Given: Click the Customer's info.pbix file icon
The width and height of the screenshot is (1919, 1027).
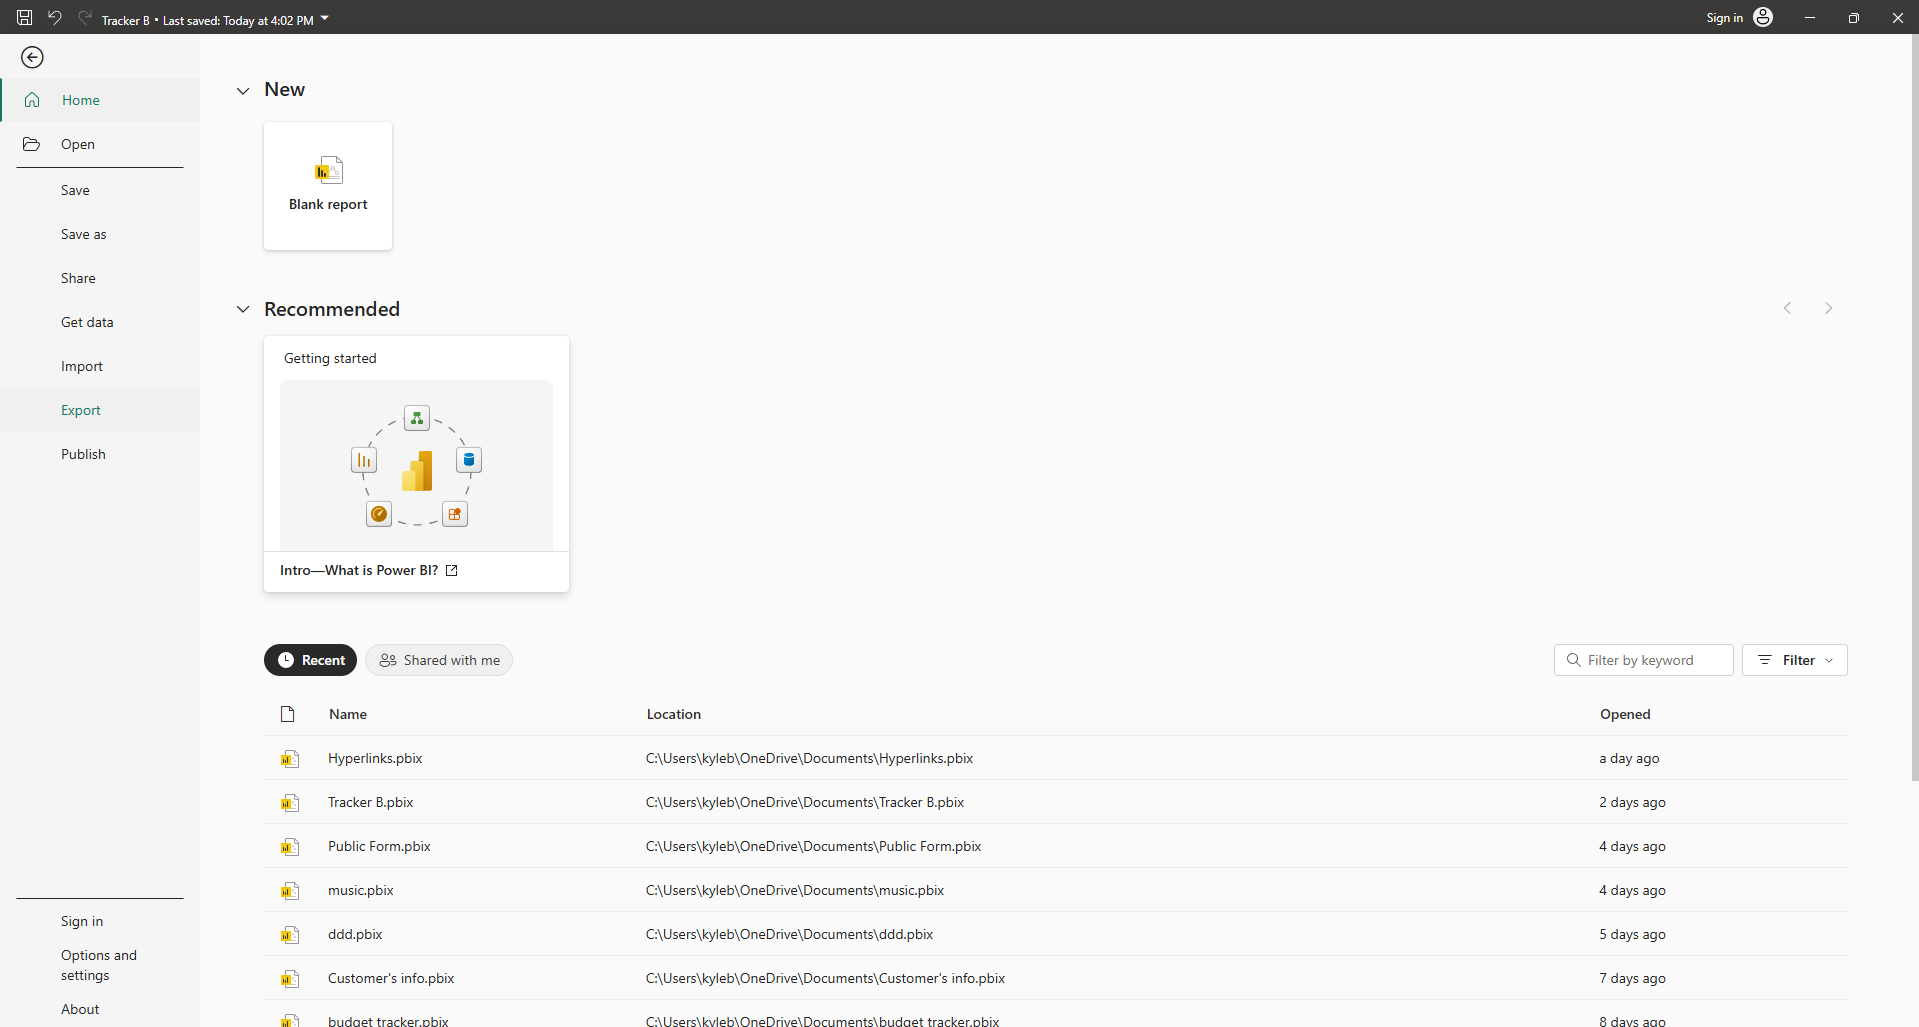Looking at the screenshot, I should pyautogui.click(x=290, y=979).
